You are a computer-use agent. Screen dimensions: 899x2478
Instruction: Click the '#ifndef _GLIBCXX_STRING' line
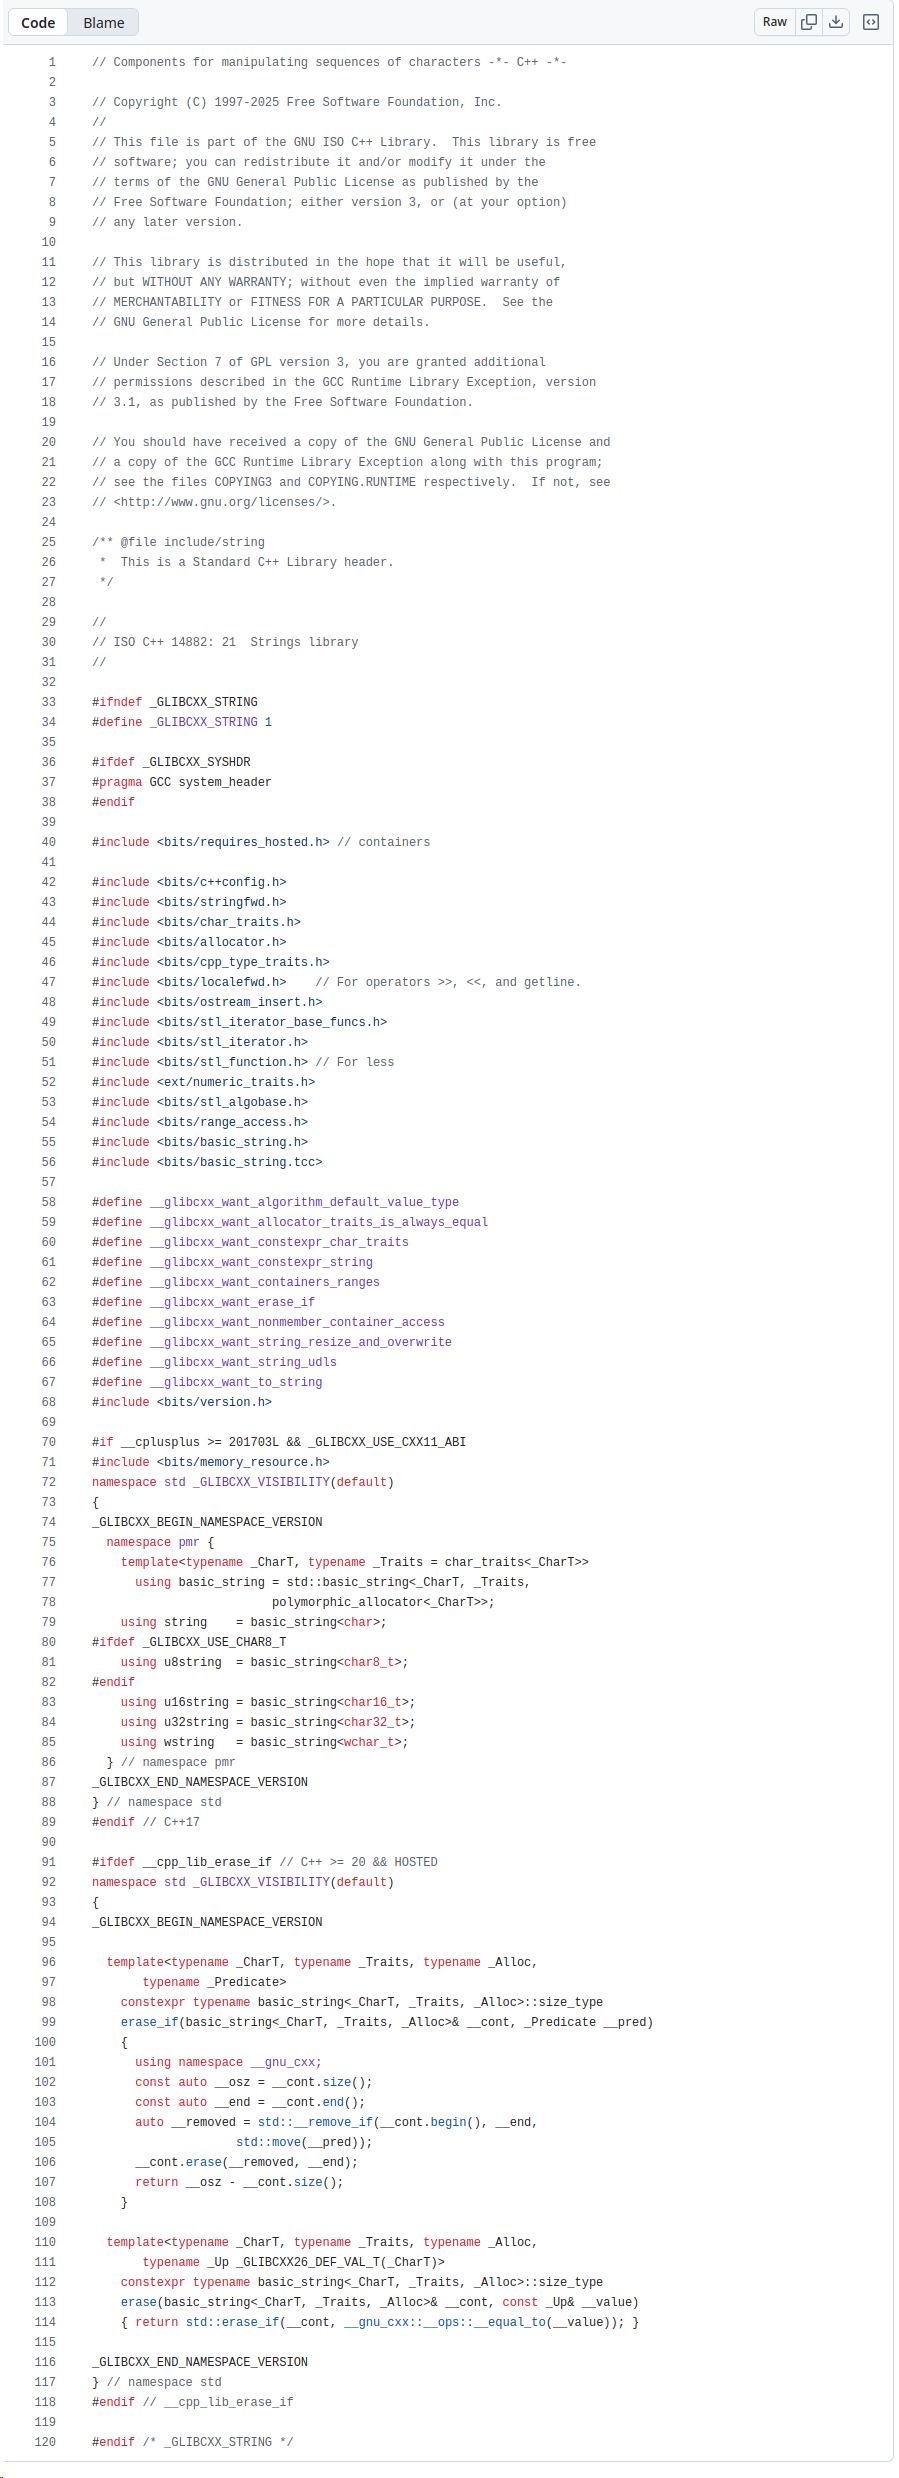click(x=175, y=702)
